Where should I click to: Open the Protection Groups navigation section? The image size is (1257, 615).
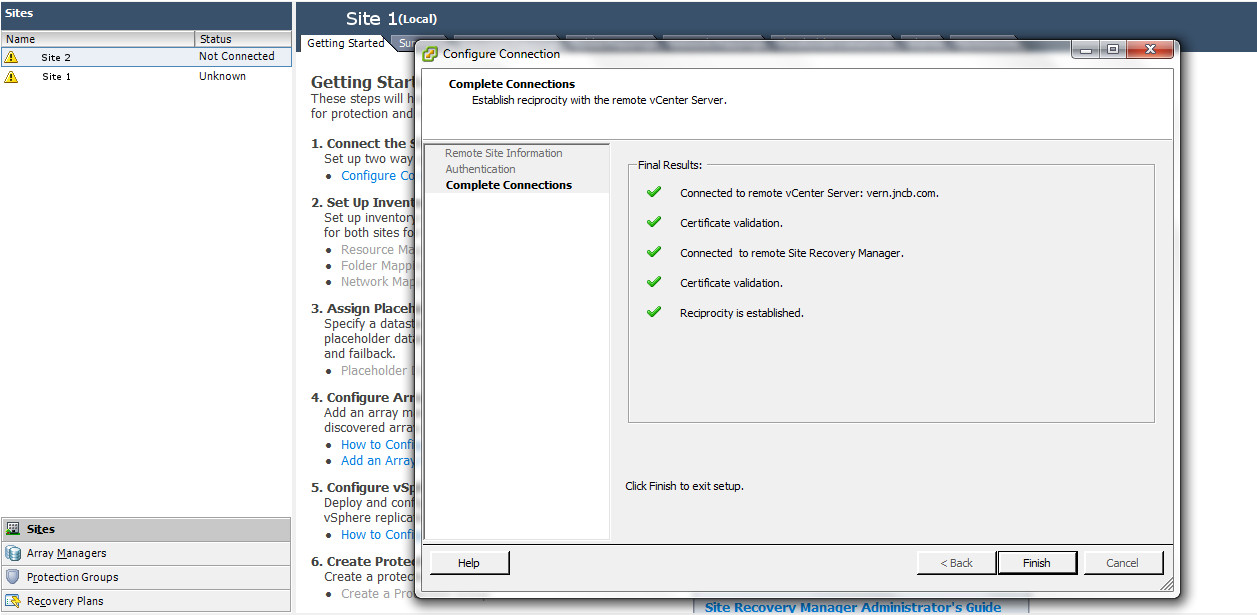point(146,577)
